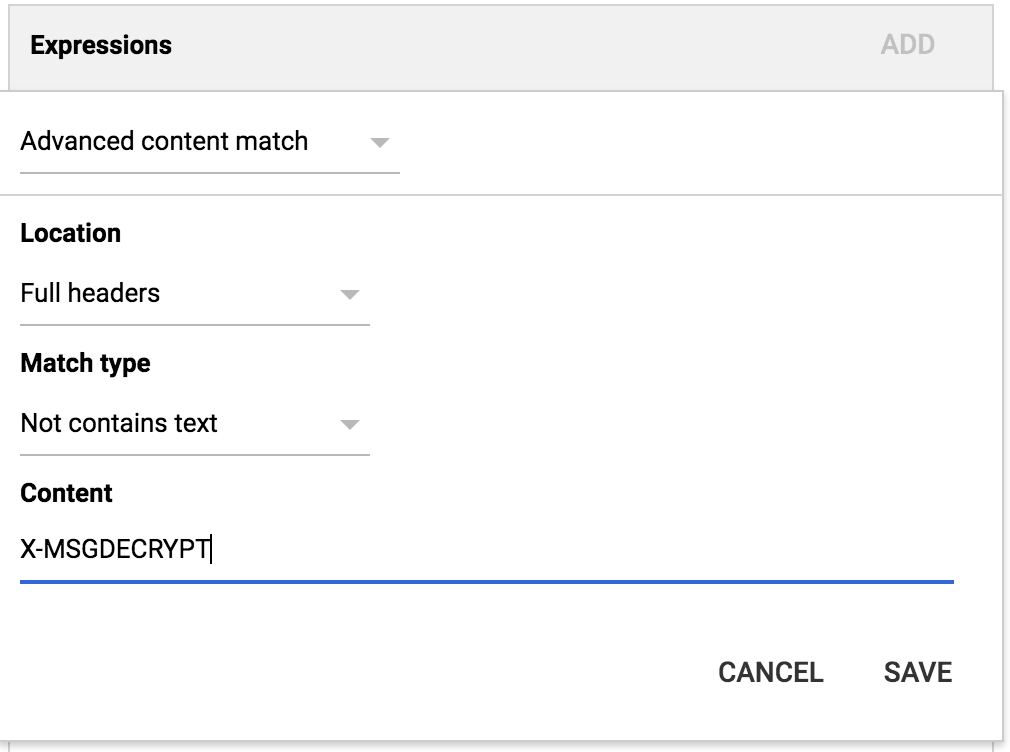Click the Location label
The width and height of the screenshot is (1010, 752).
point(70,233)
